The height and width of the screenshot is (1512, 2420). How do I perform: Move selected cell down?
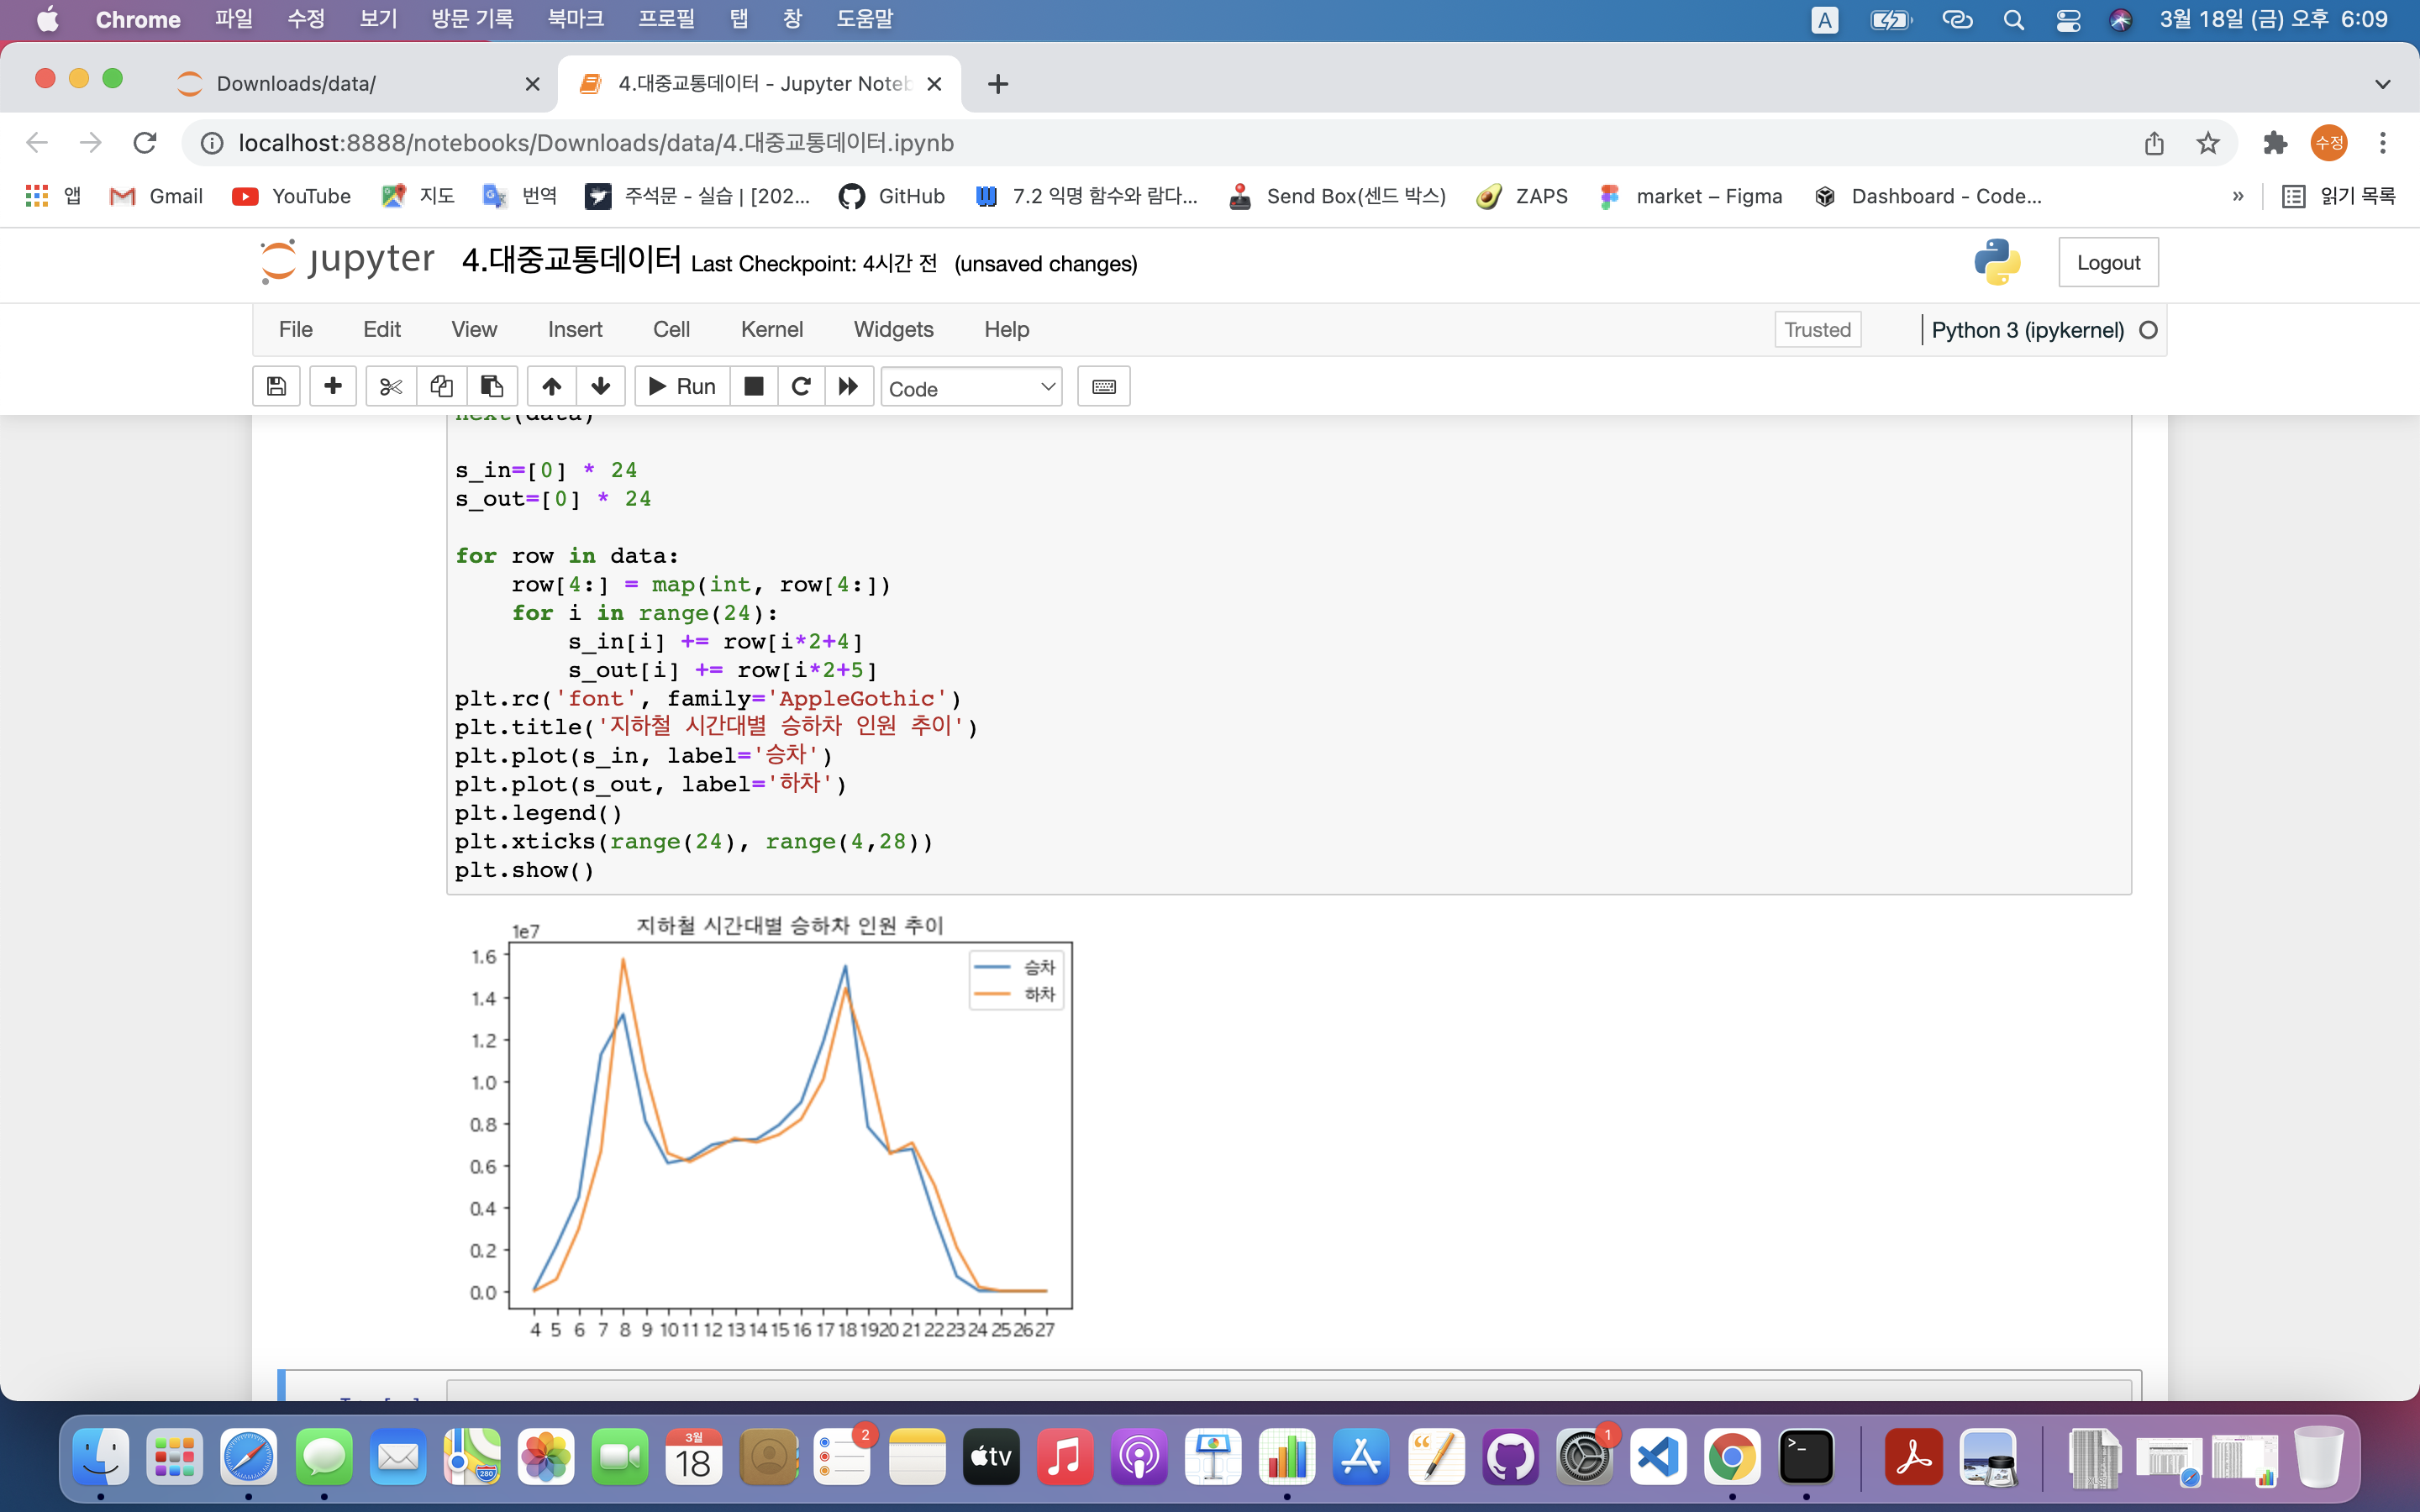(x=601, y=387)
